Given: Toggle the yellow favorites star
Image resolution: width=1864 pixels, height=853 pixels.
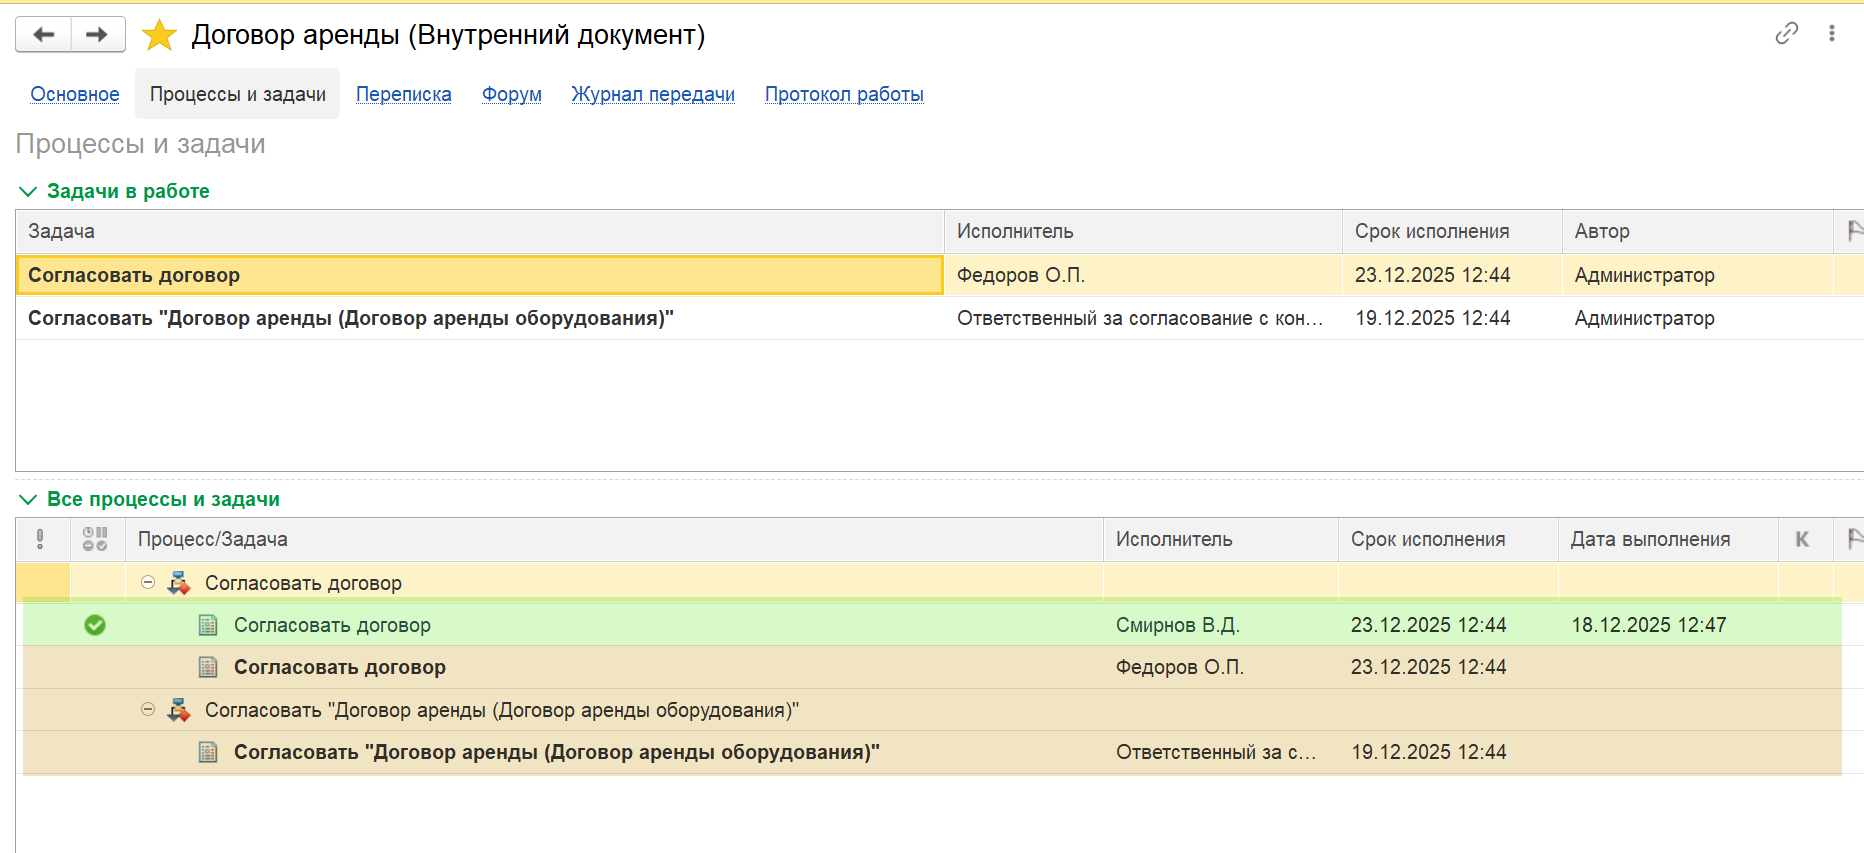Looking at the screenshot, I should 159,35.
